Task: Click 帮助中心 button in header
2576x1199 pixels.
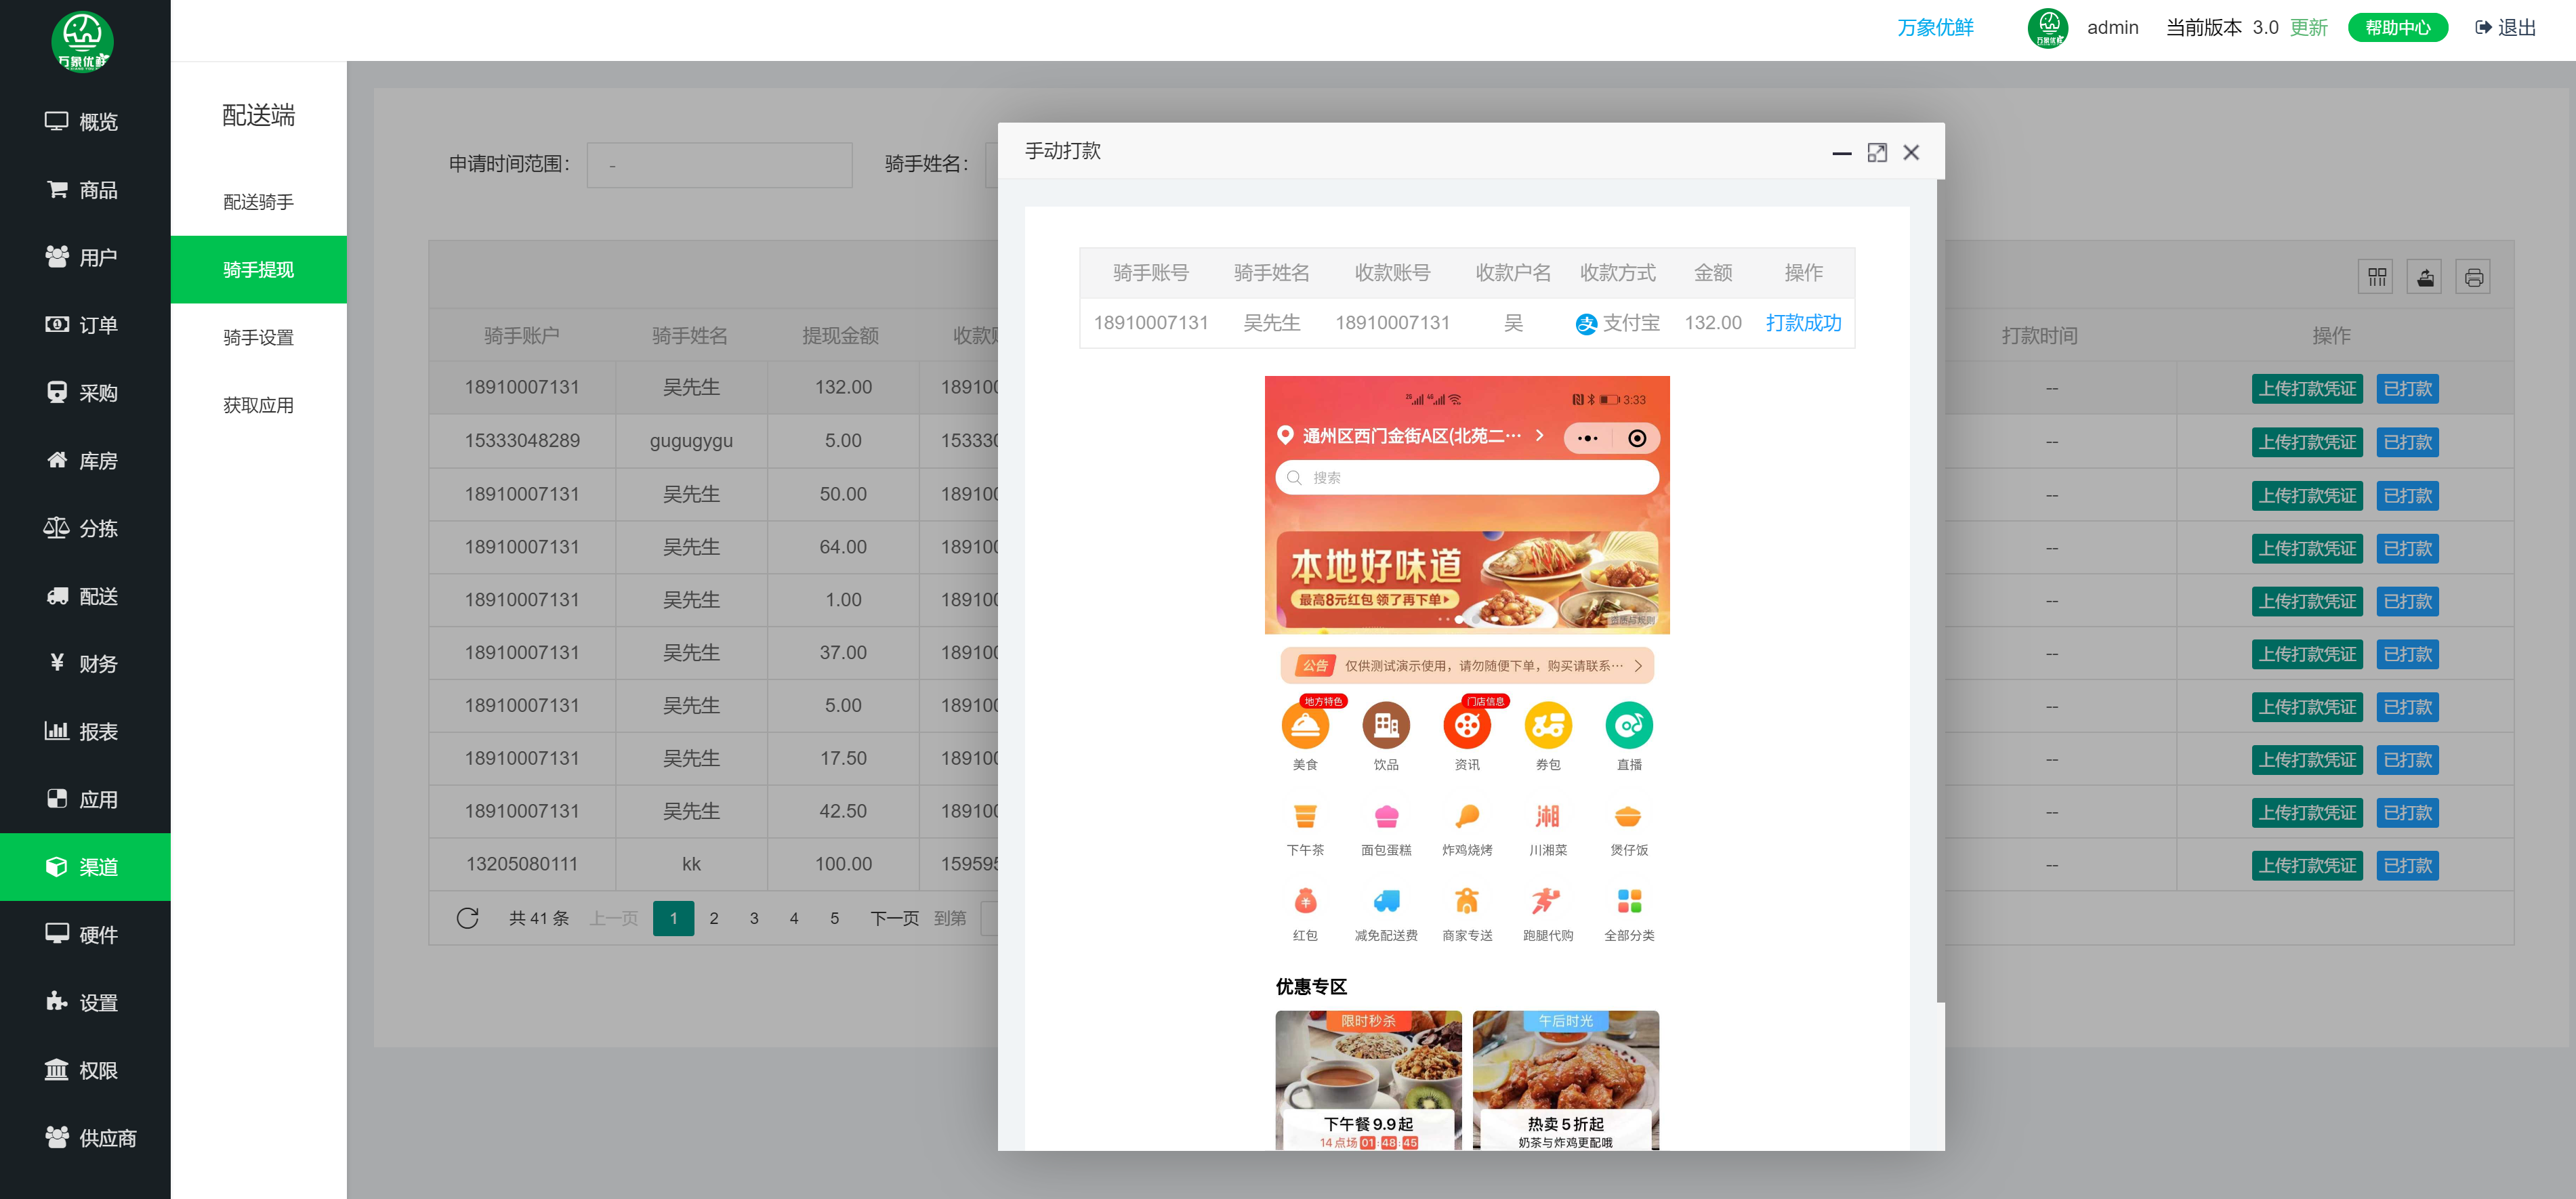Action: pyautogui.click(x=2397, y=28)
